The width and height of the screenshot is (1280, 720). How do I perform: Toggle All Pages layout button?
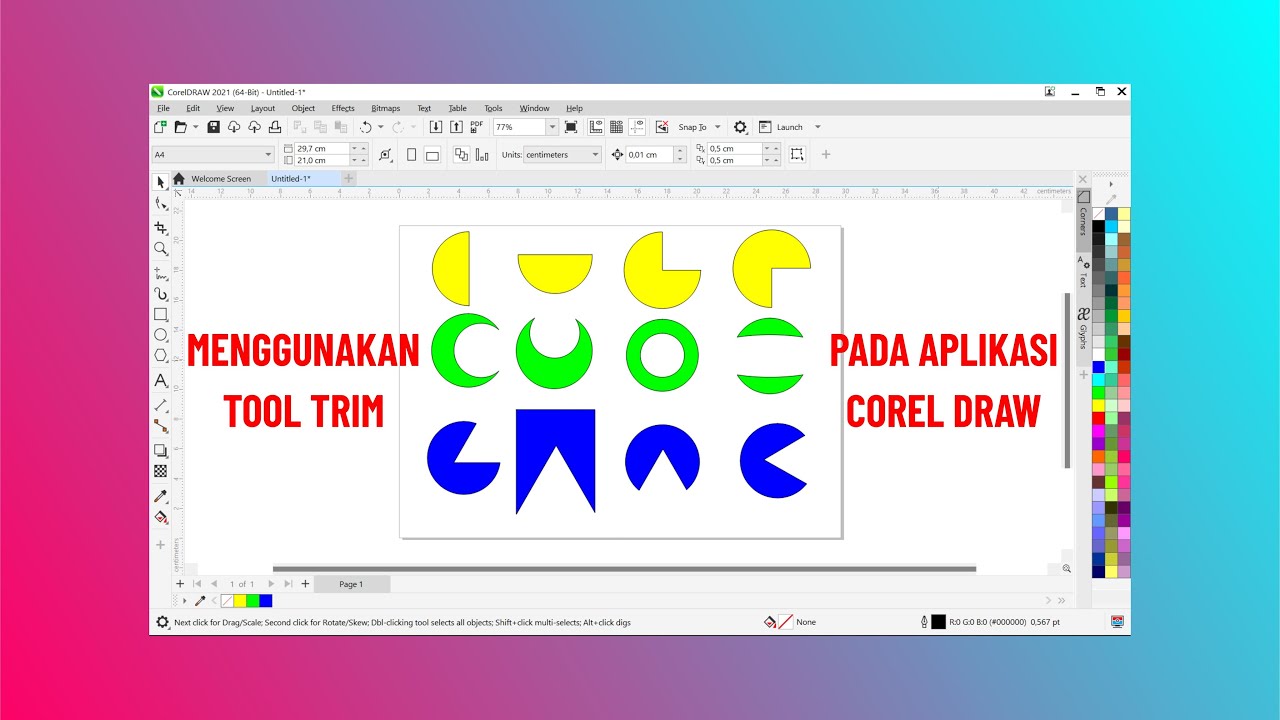tap(461, 155)
